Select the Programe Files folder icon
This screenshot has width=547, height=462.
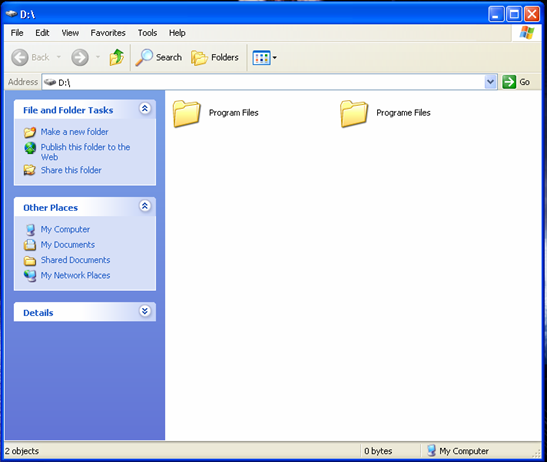pyautogui.click(x=354, y=113)
